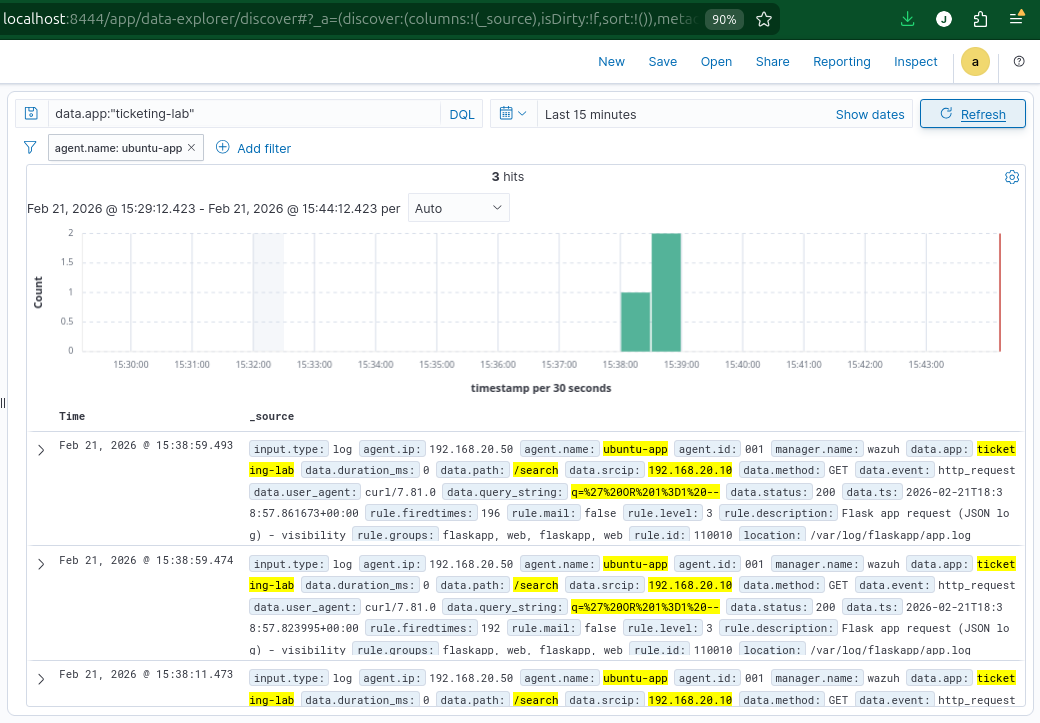Open the calendar quick date menu
This screenshot has height=723, width=1040.
(513, 113)
